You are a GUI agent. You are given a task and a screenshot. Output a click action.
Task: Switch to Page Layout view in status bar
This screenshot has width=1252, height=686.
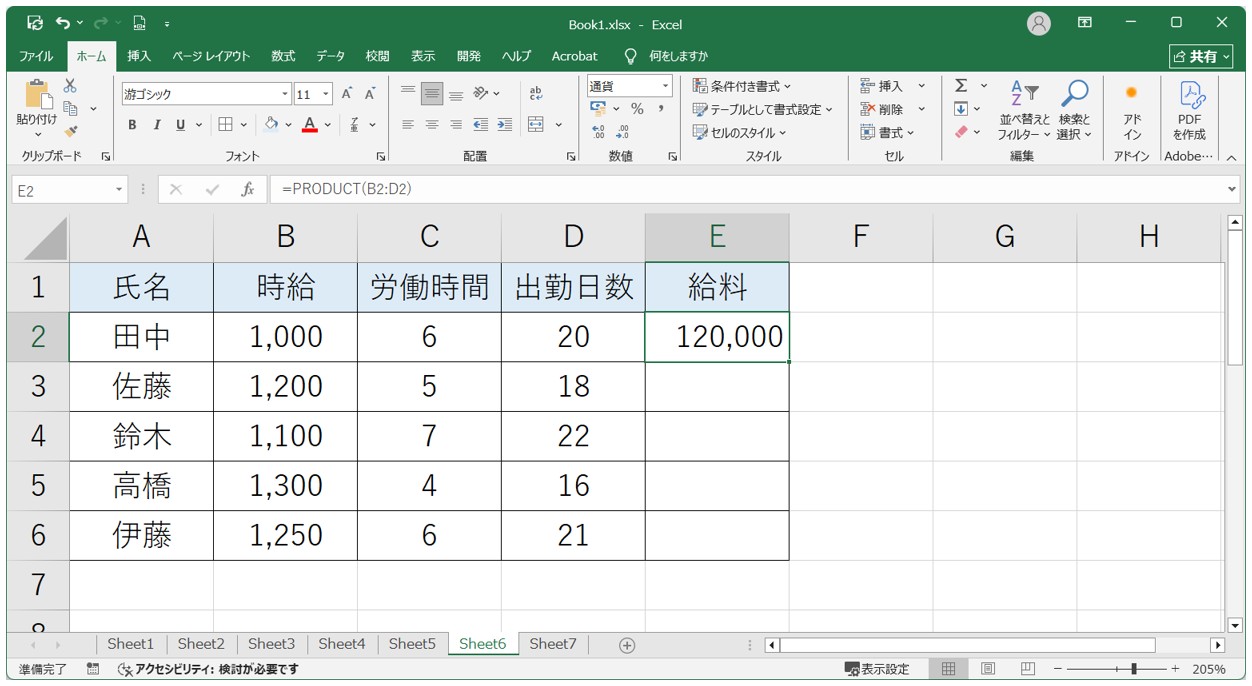[988, 669]
